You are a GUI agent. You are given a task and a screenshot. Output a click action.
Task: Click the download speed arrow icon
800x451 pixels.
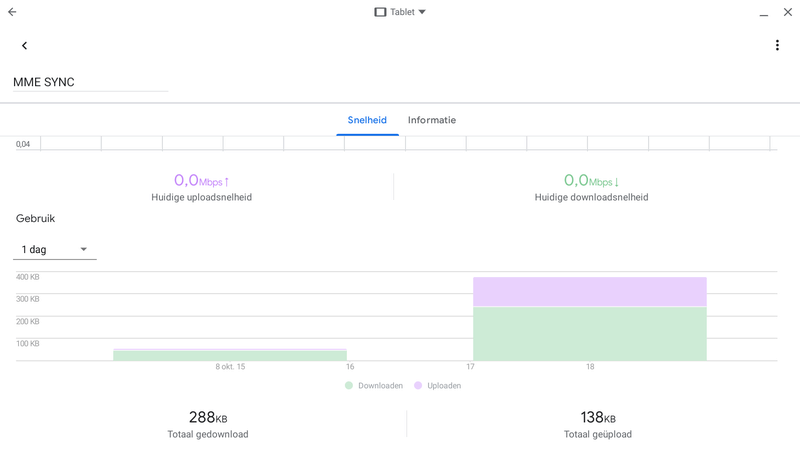click(x=617, y=182)
